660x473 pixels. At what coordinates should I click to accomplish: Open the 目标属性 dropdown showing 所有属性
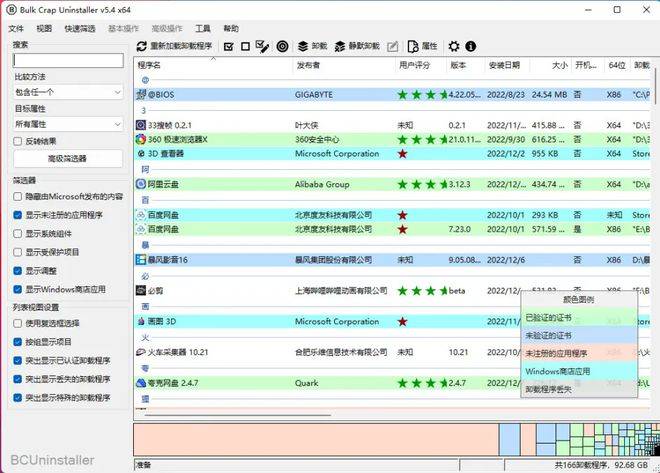(x=68, y=124)
